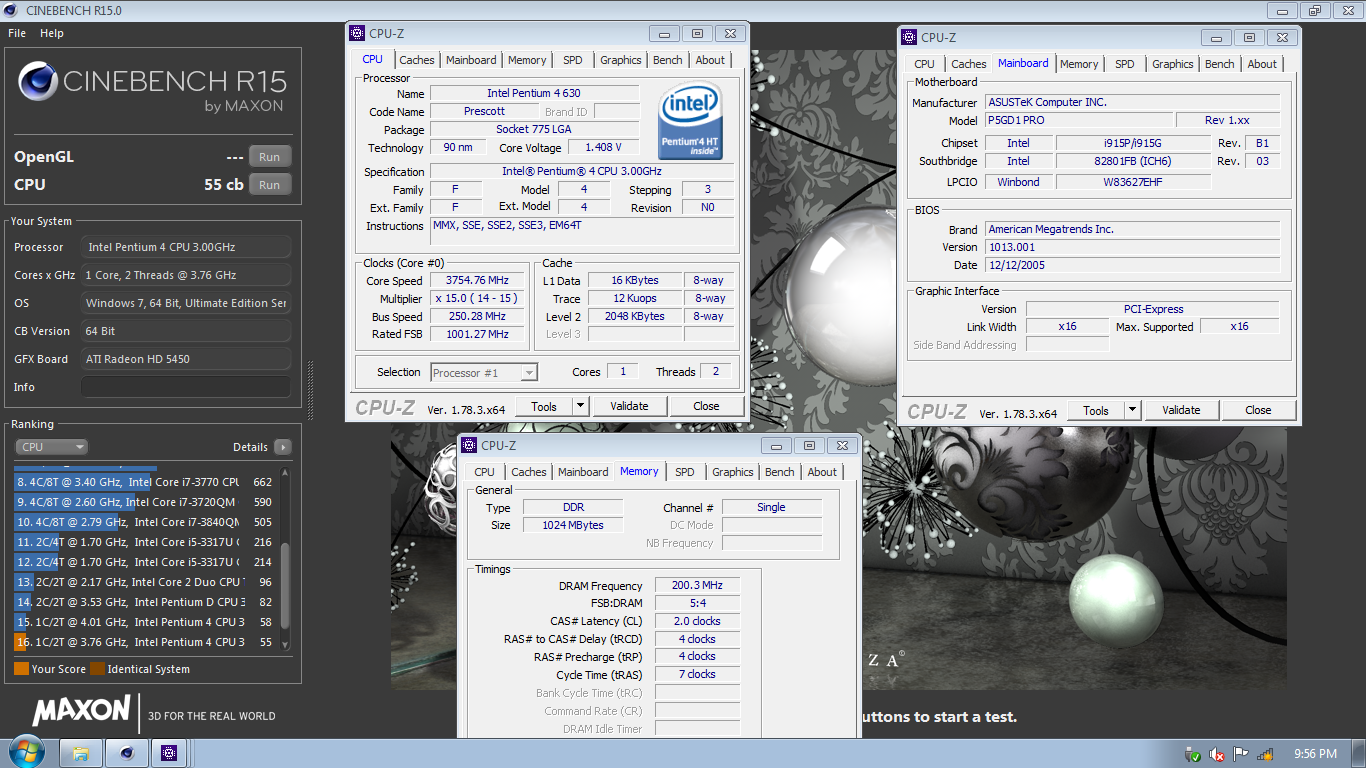The height and width of the screenshot is (768, 1366).
Task: Open the CPU ranking type dropdown
Action: click(x=52, y=447)
